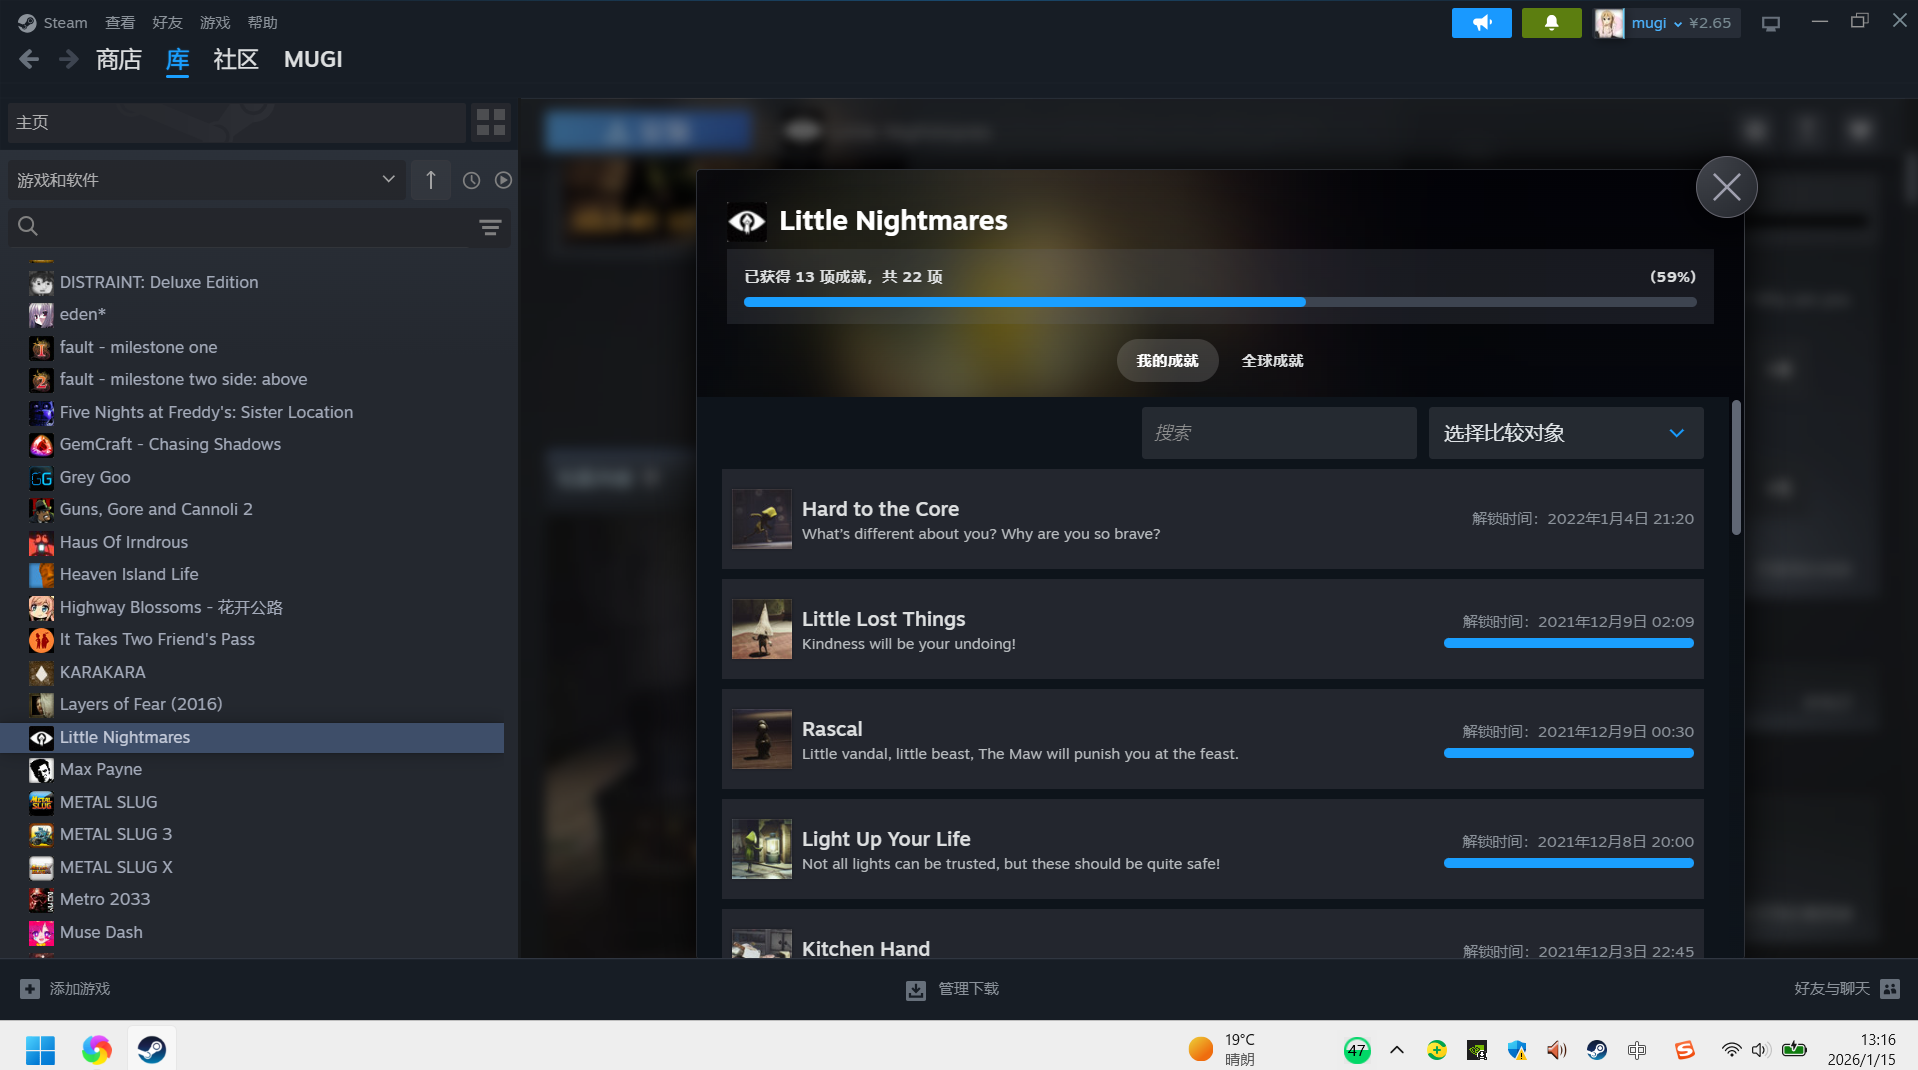Enter Big Picture mode via monitor icon
This screenshot has height=1070, width=1918.
click(1771, 23)
